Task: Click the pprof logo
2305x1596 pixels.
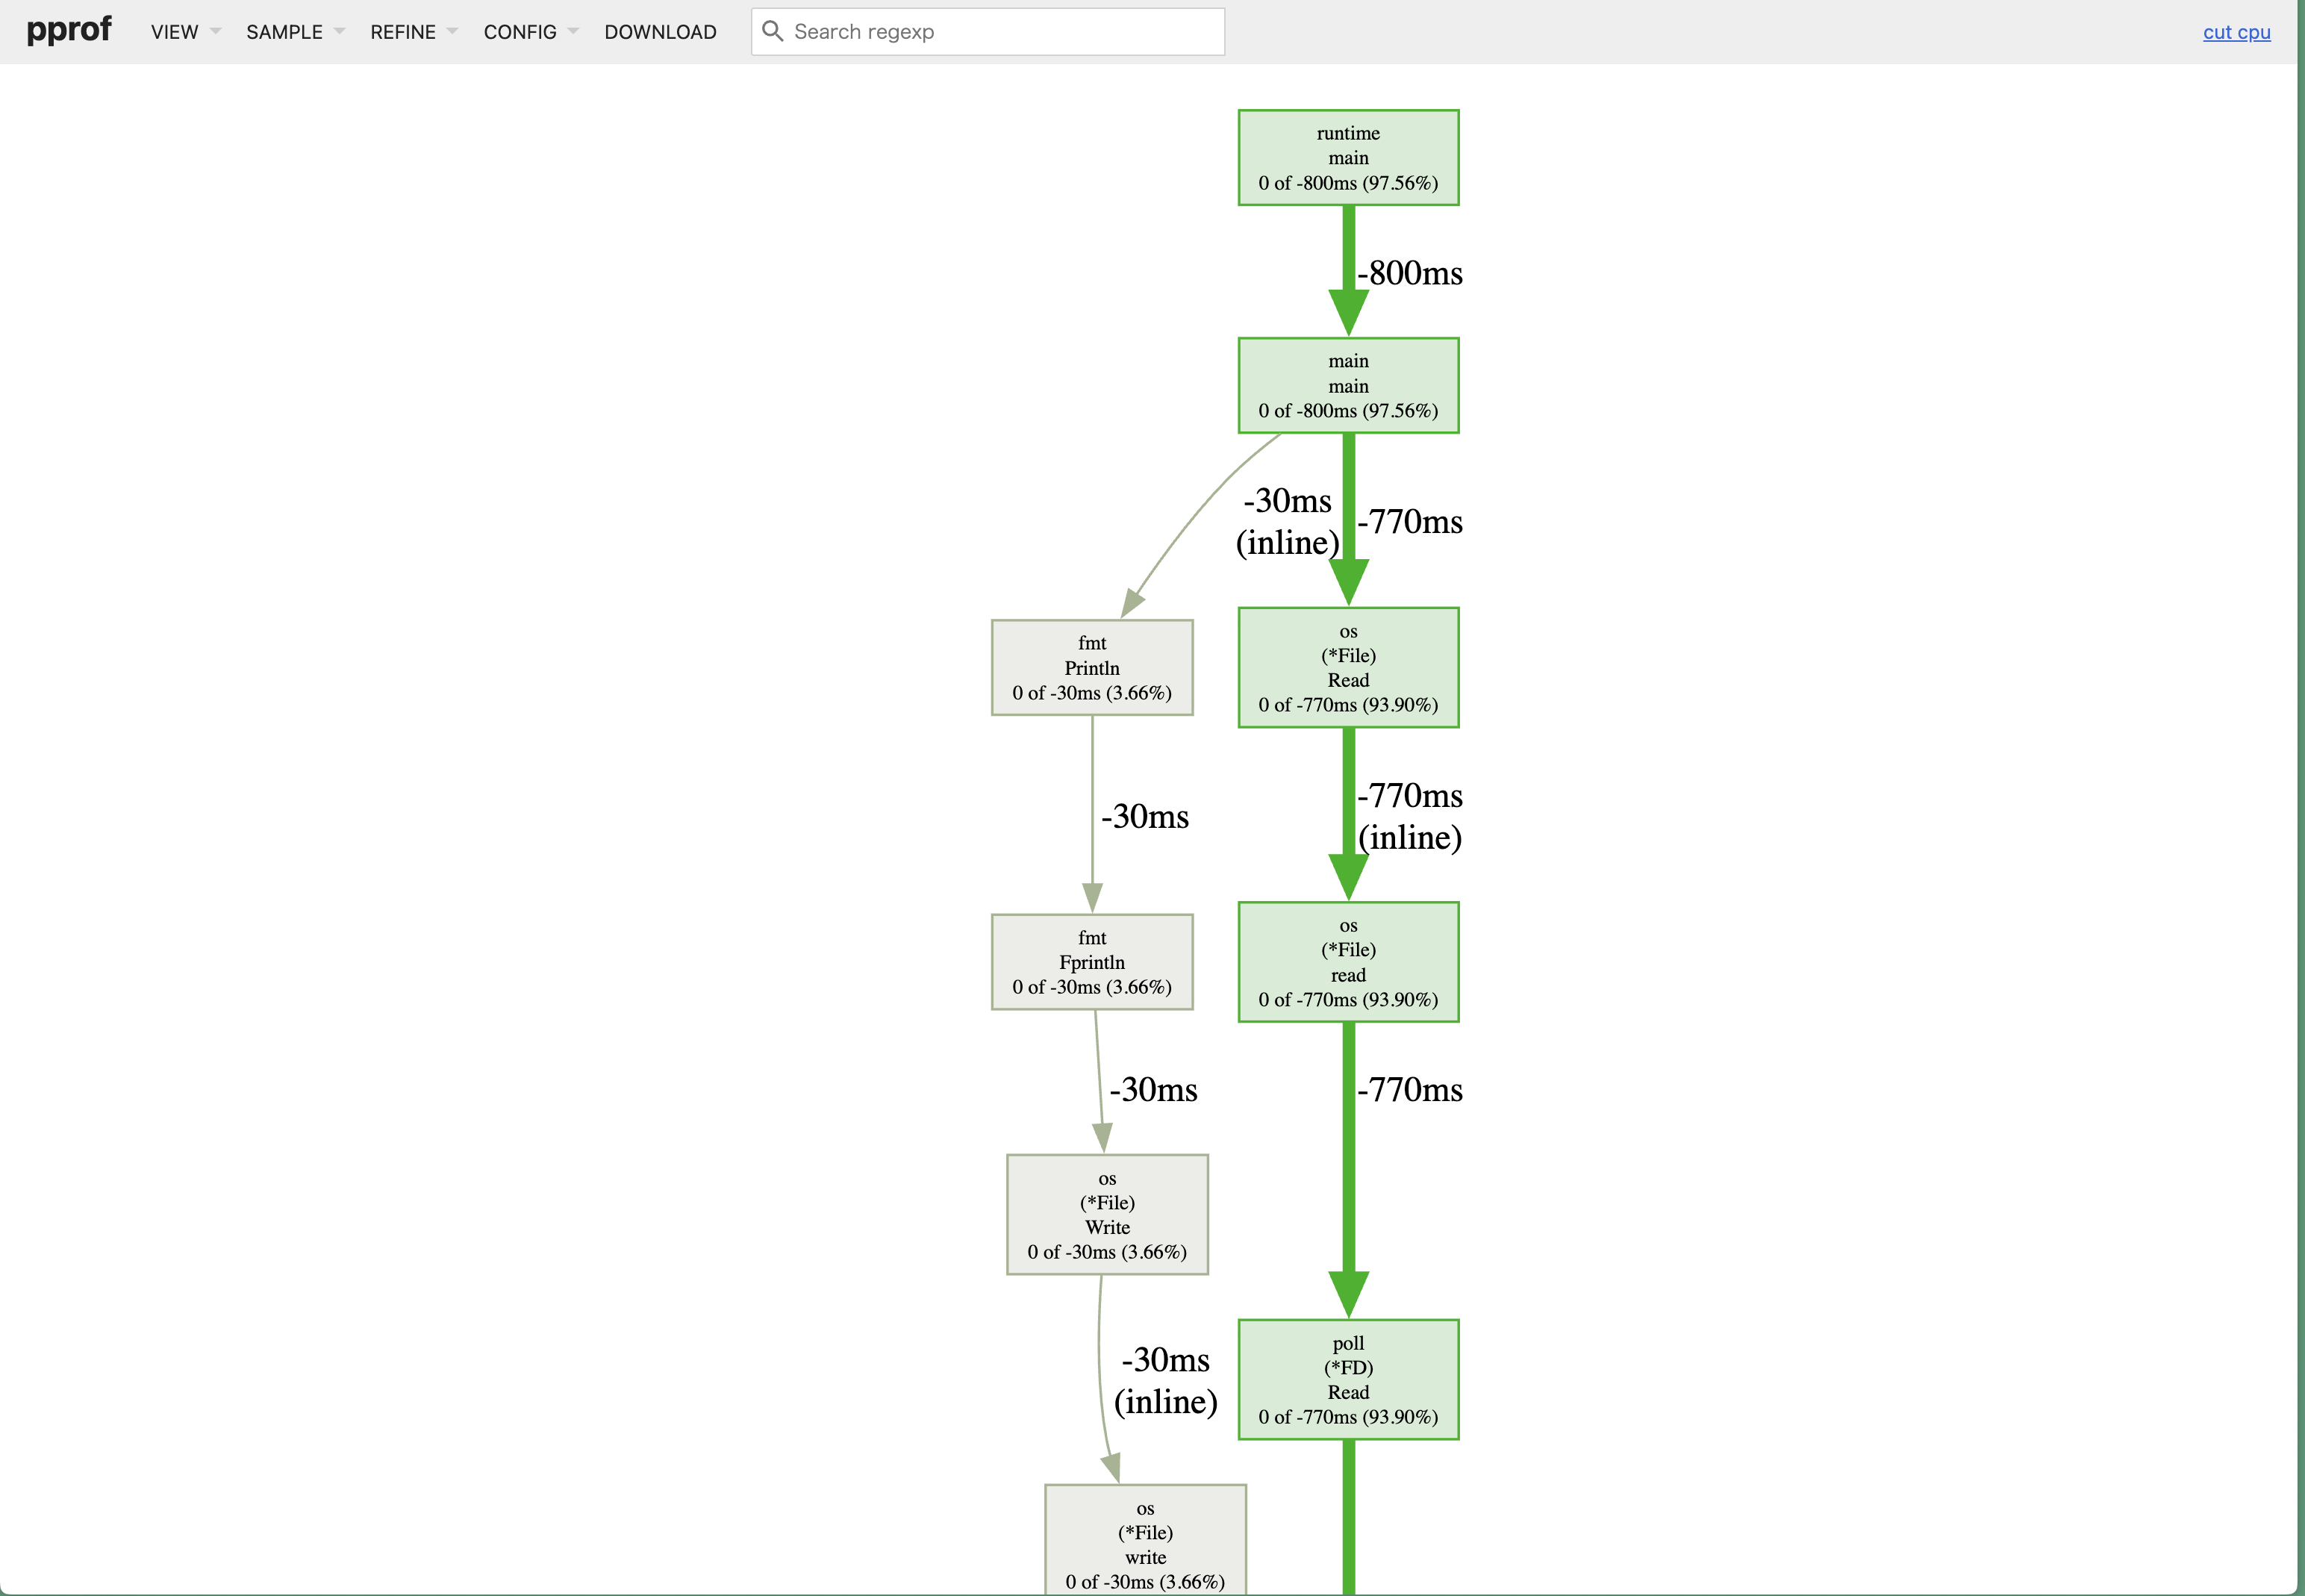Action: [x=69, y=30]
